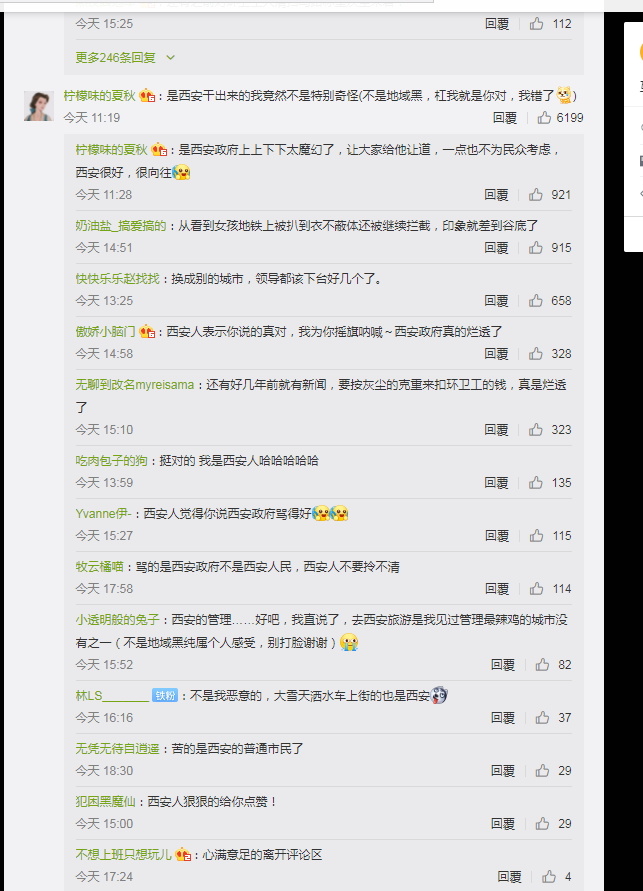Open user page of 不想上班只想玩儿

123,855
